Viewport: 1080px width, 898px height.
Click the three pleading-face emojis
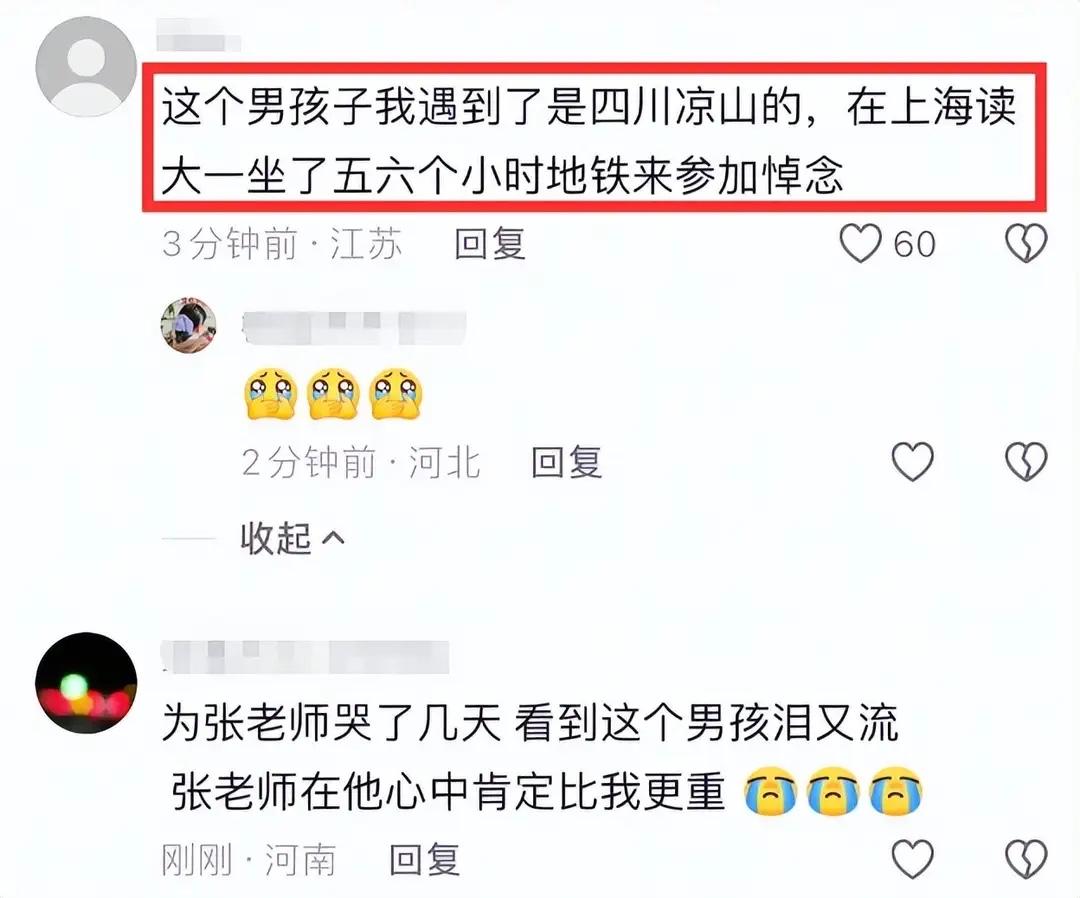click(333, 394)
